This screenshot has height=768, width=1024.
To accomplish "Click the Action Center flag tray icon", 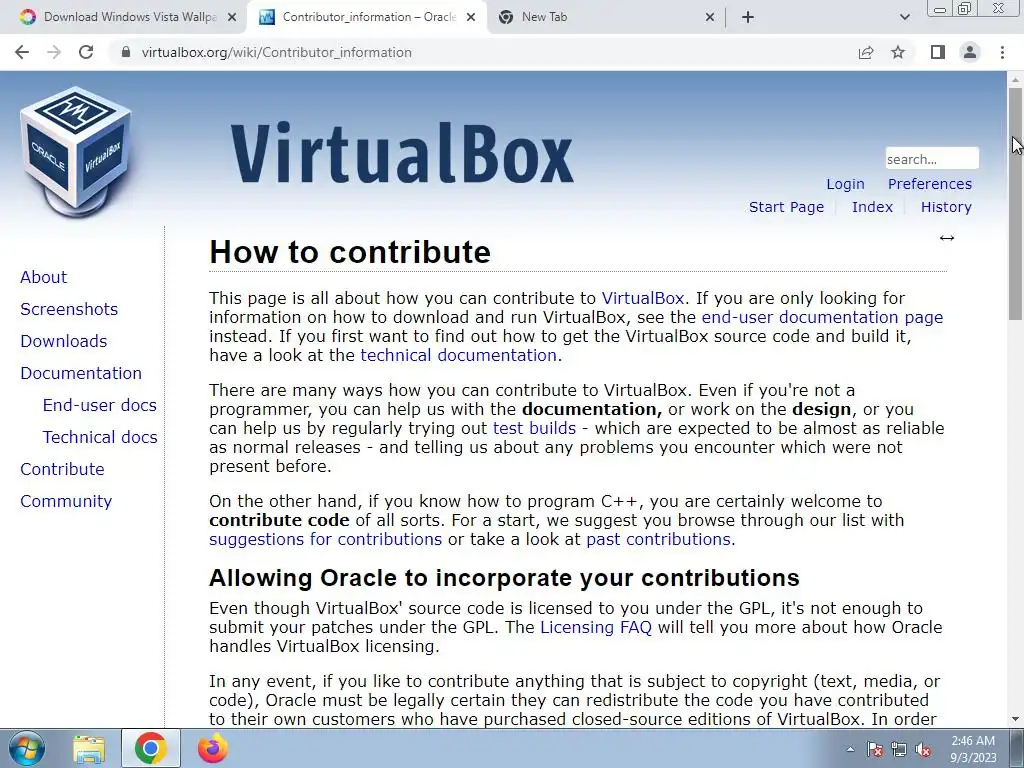I will [x=874, y=749].
